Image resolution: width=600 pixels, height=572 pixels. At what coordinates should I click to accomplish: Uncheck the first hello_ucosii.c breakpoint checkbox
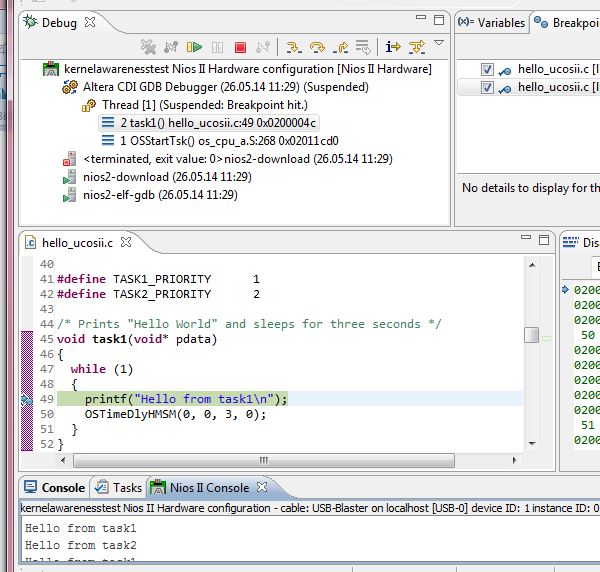point(487,69)
